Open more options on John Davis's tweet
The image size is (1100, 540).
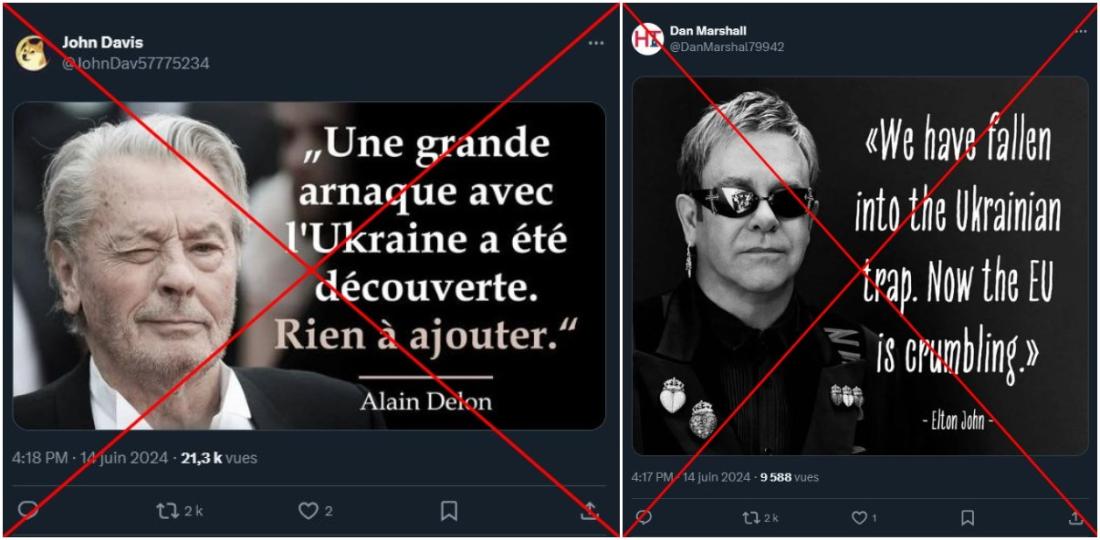tap(596, 43)
